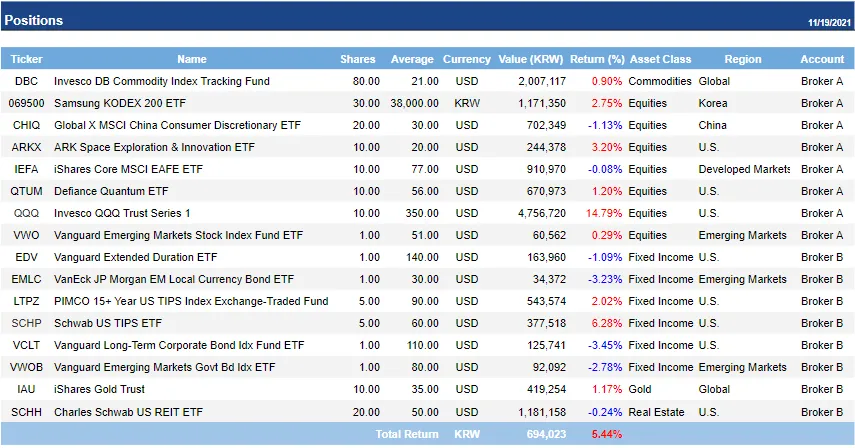Viewport: 855px width, 448px height.
Task: Click the Samsung KODEX 200 ETF name
Action: (x=118, y=103)
